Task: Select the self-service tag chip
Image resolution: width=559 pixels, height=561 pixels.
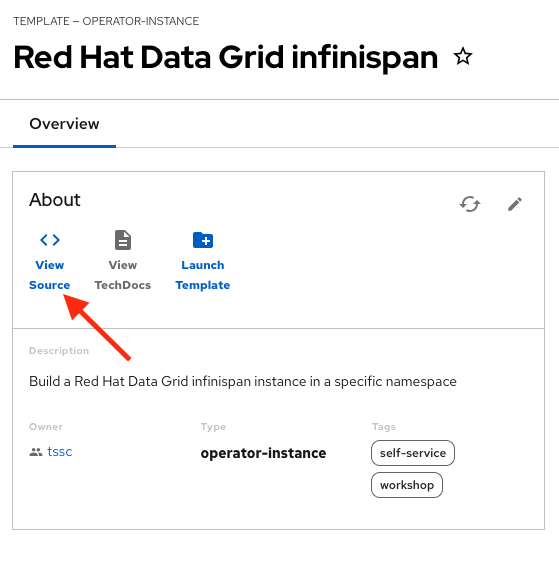Action: pyautogui.click(x=413, y=453)
